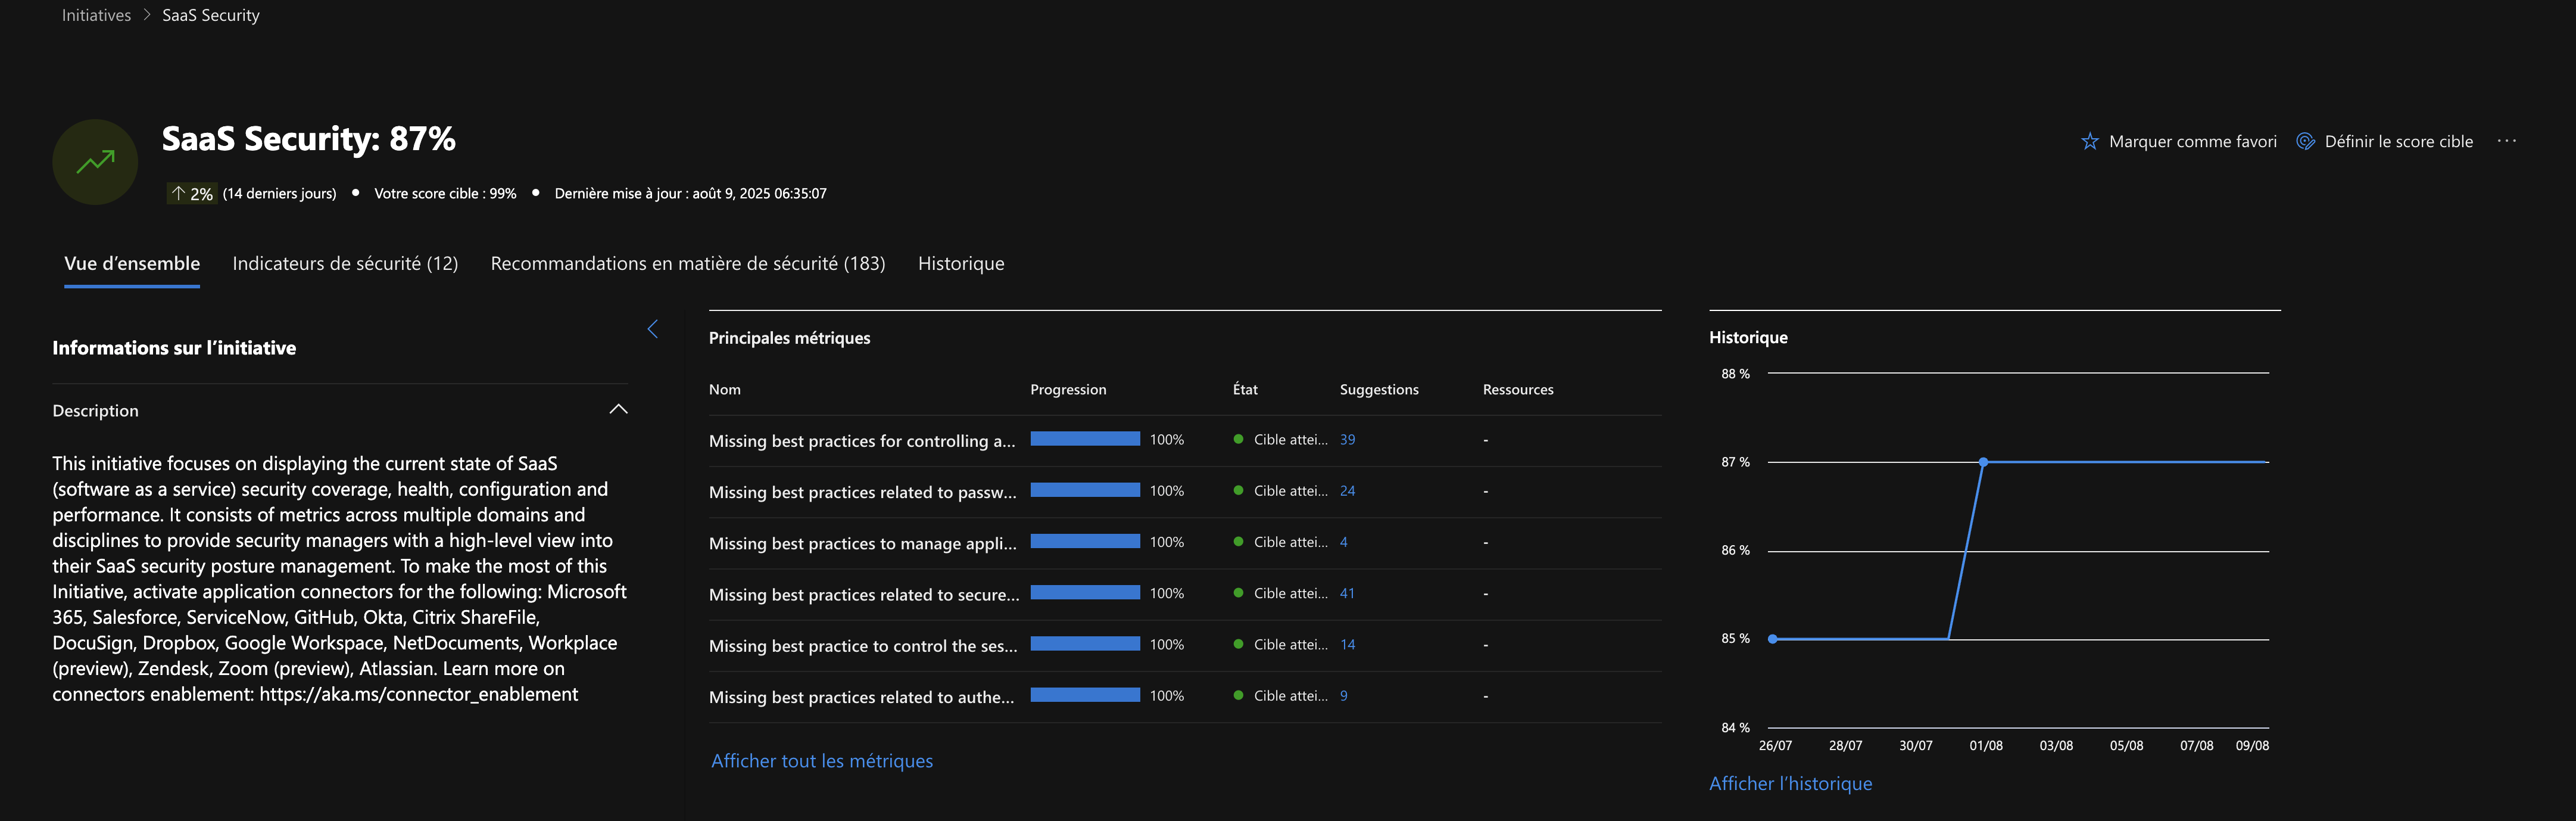Switch to Indicateurs de sécurité (12) tab
Screen dimensions: 2576x821
tap(345, 264)
